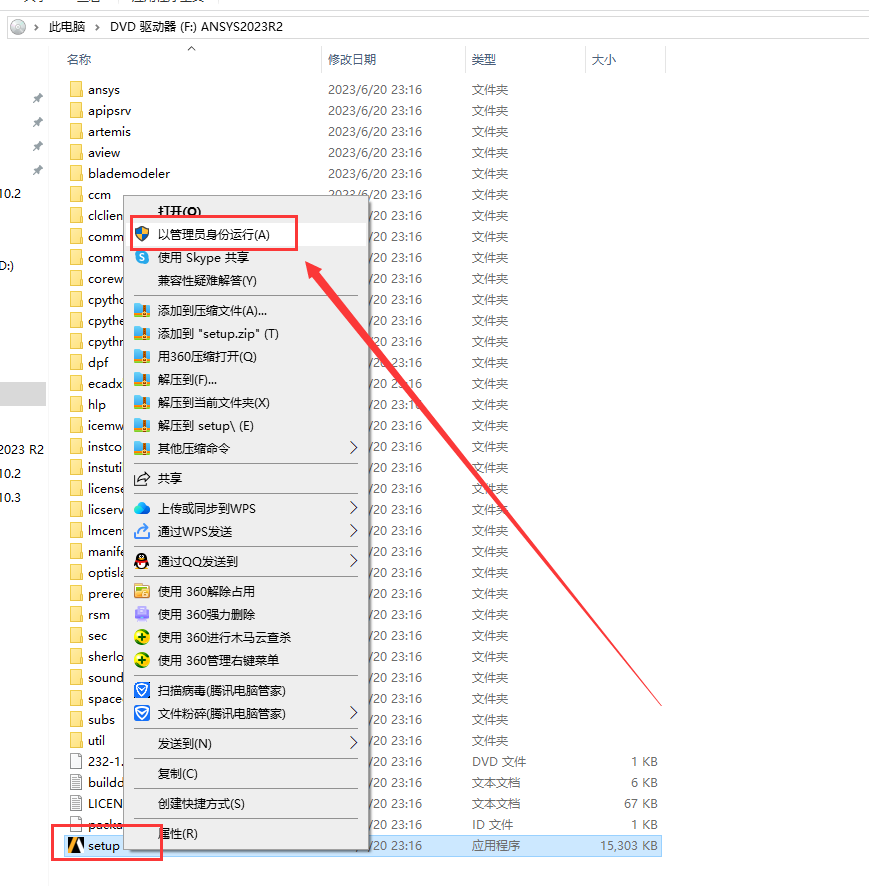869x886 pixels.
Task: Click the WPS cloud icon
Action: point(142,509)
